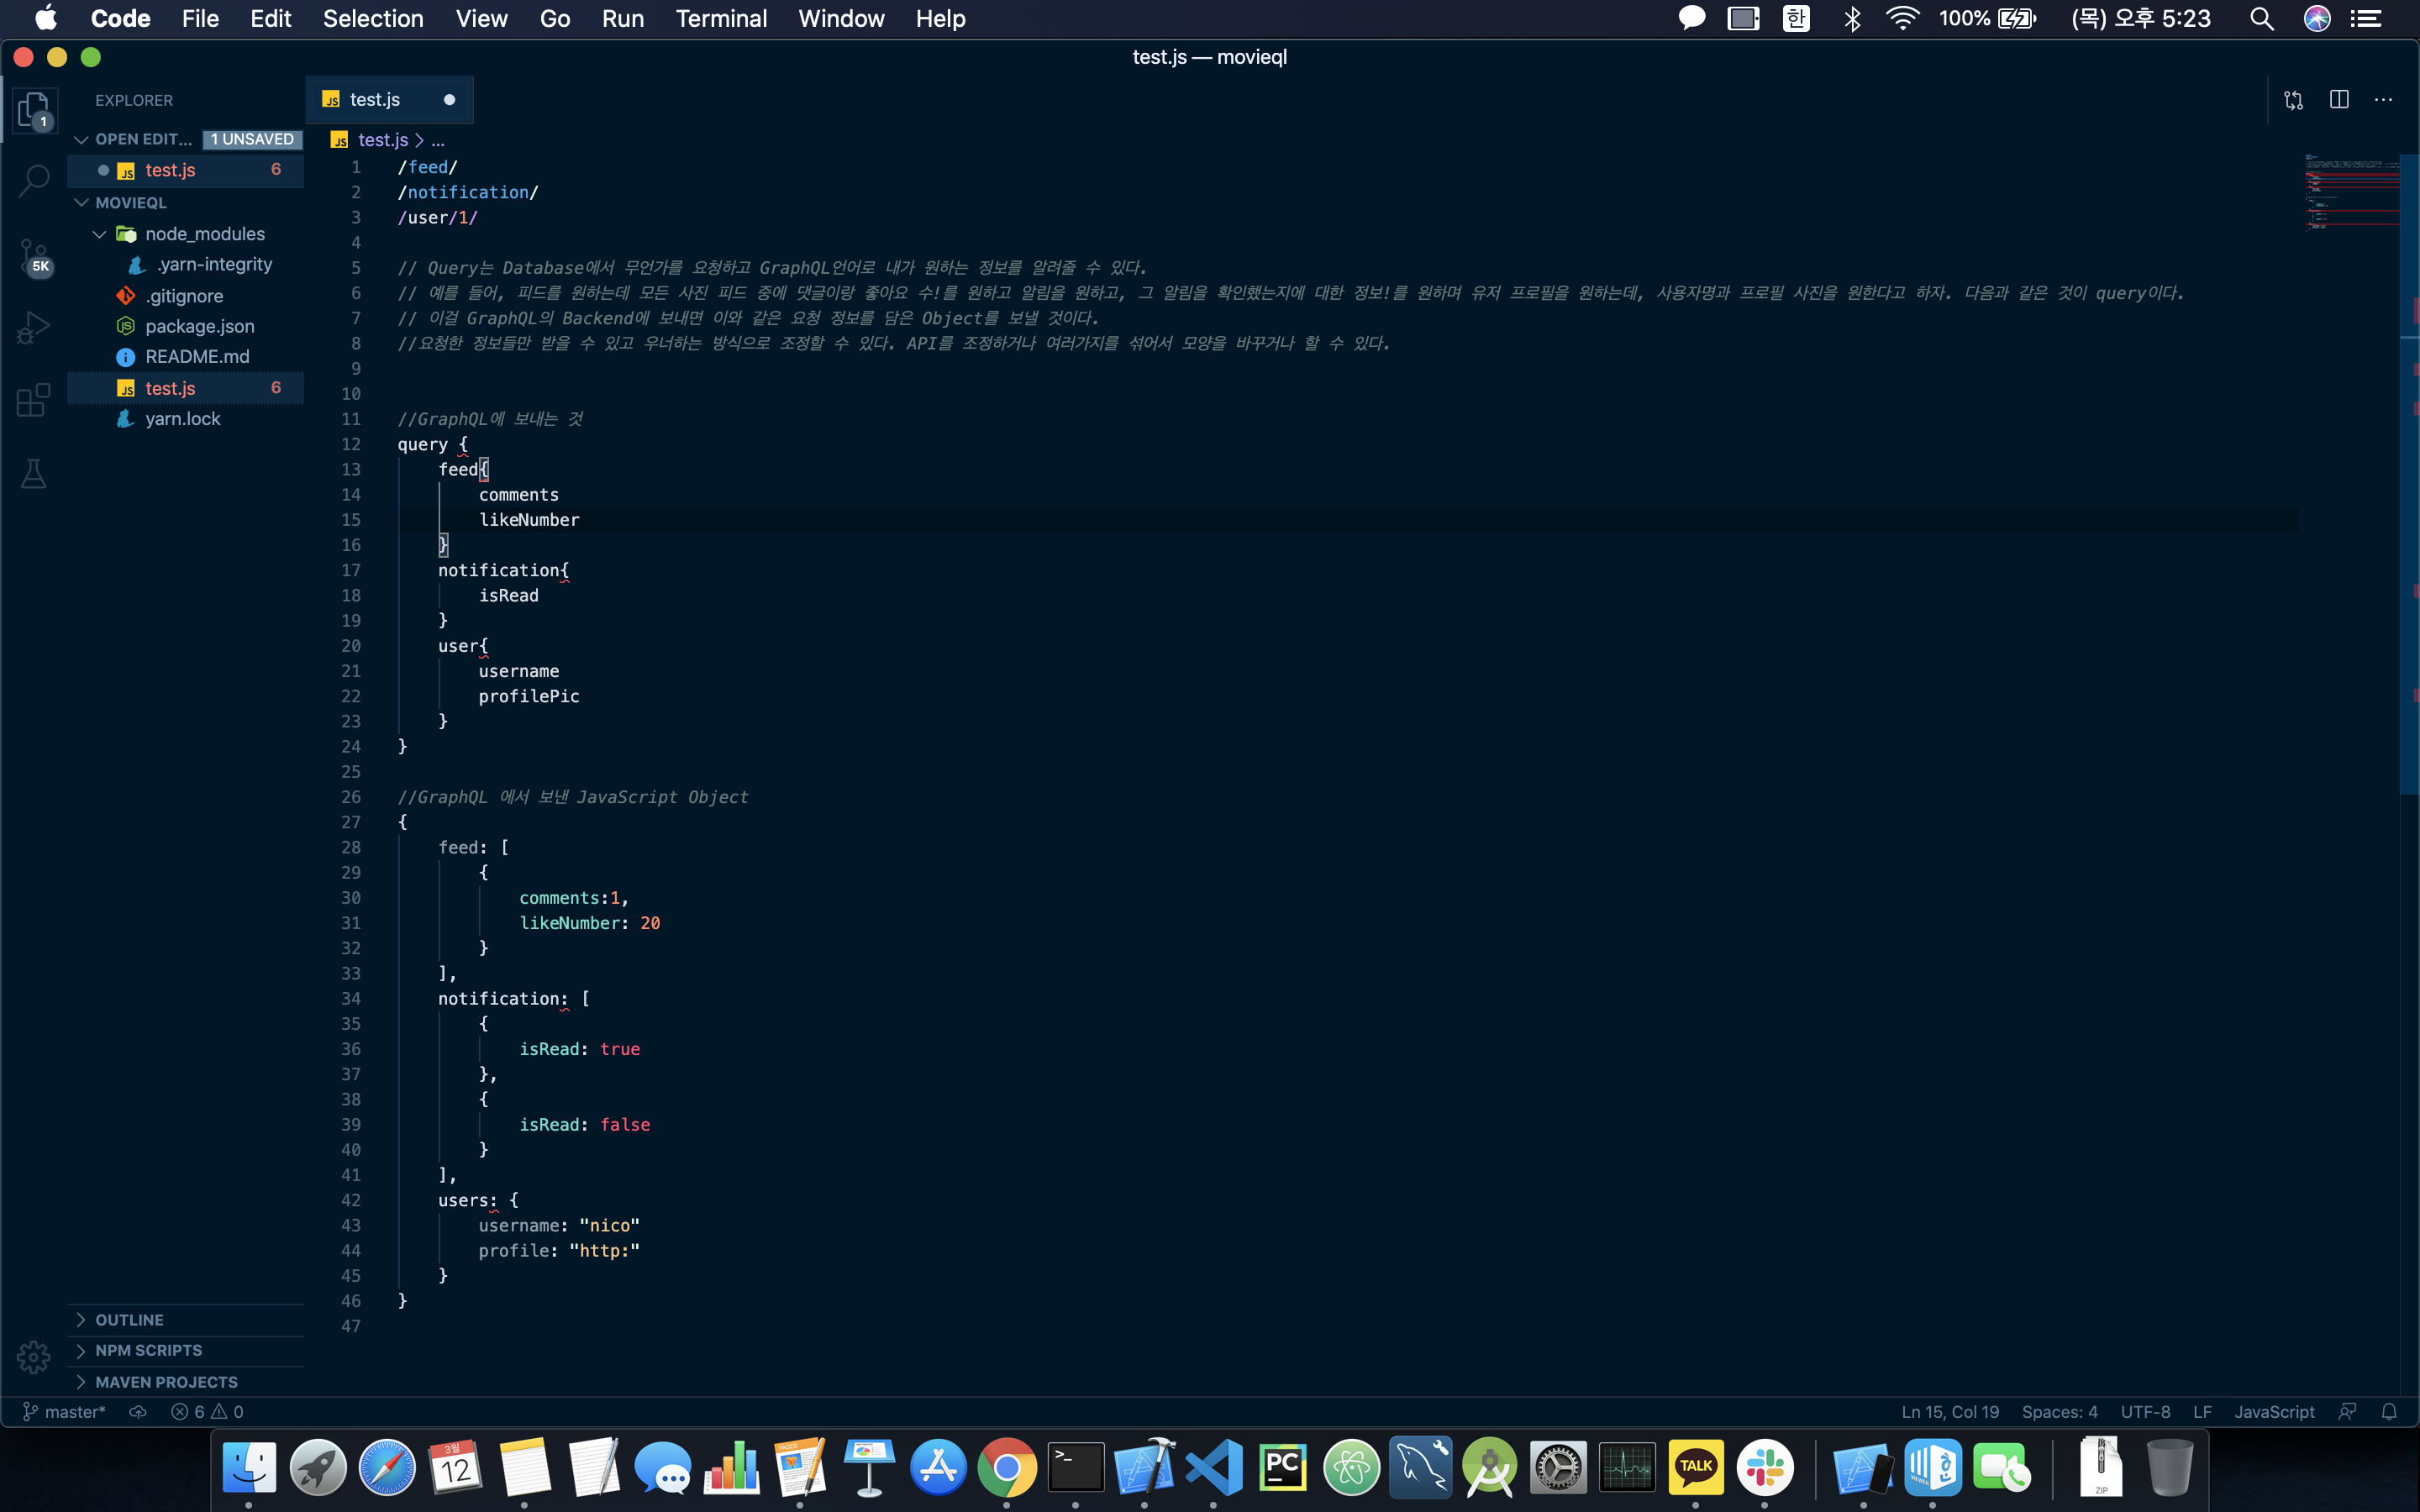This screenshot has width=2420, height=1512.
Task: Open the Test flask view
Action: coord(34,474)
